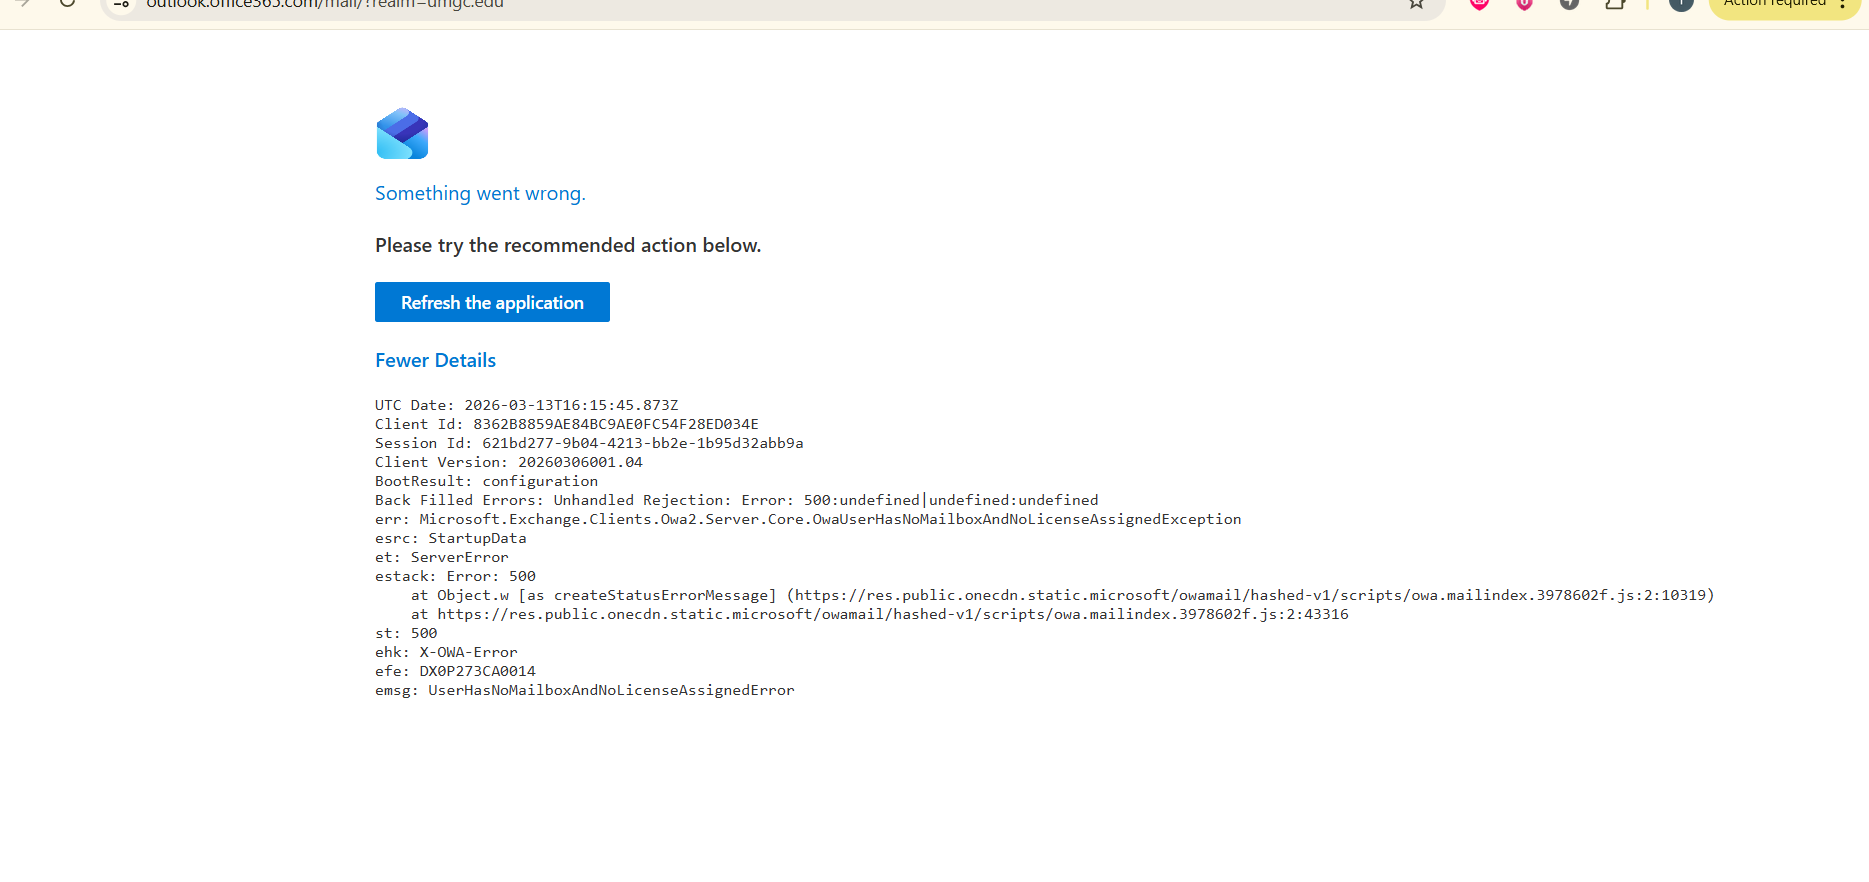Reload the page with the browser refresh icon
This screenshot has width=1869, height=882.
(67, 3)
